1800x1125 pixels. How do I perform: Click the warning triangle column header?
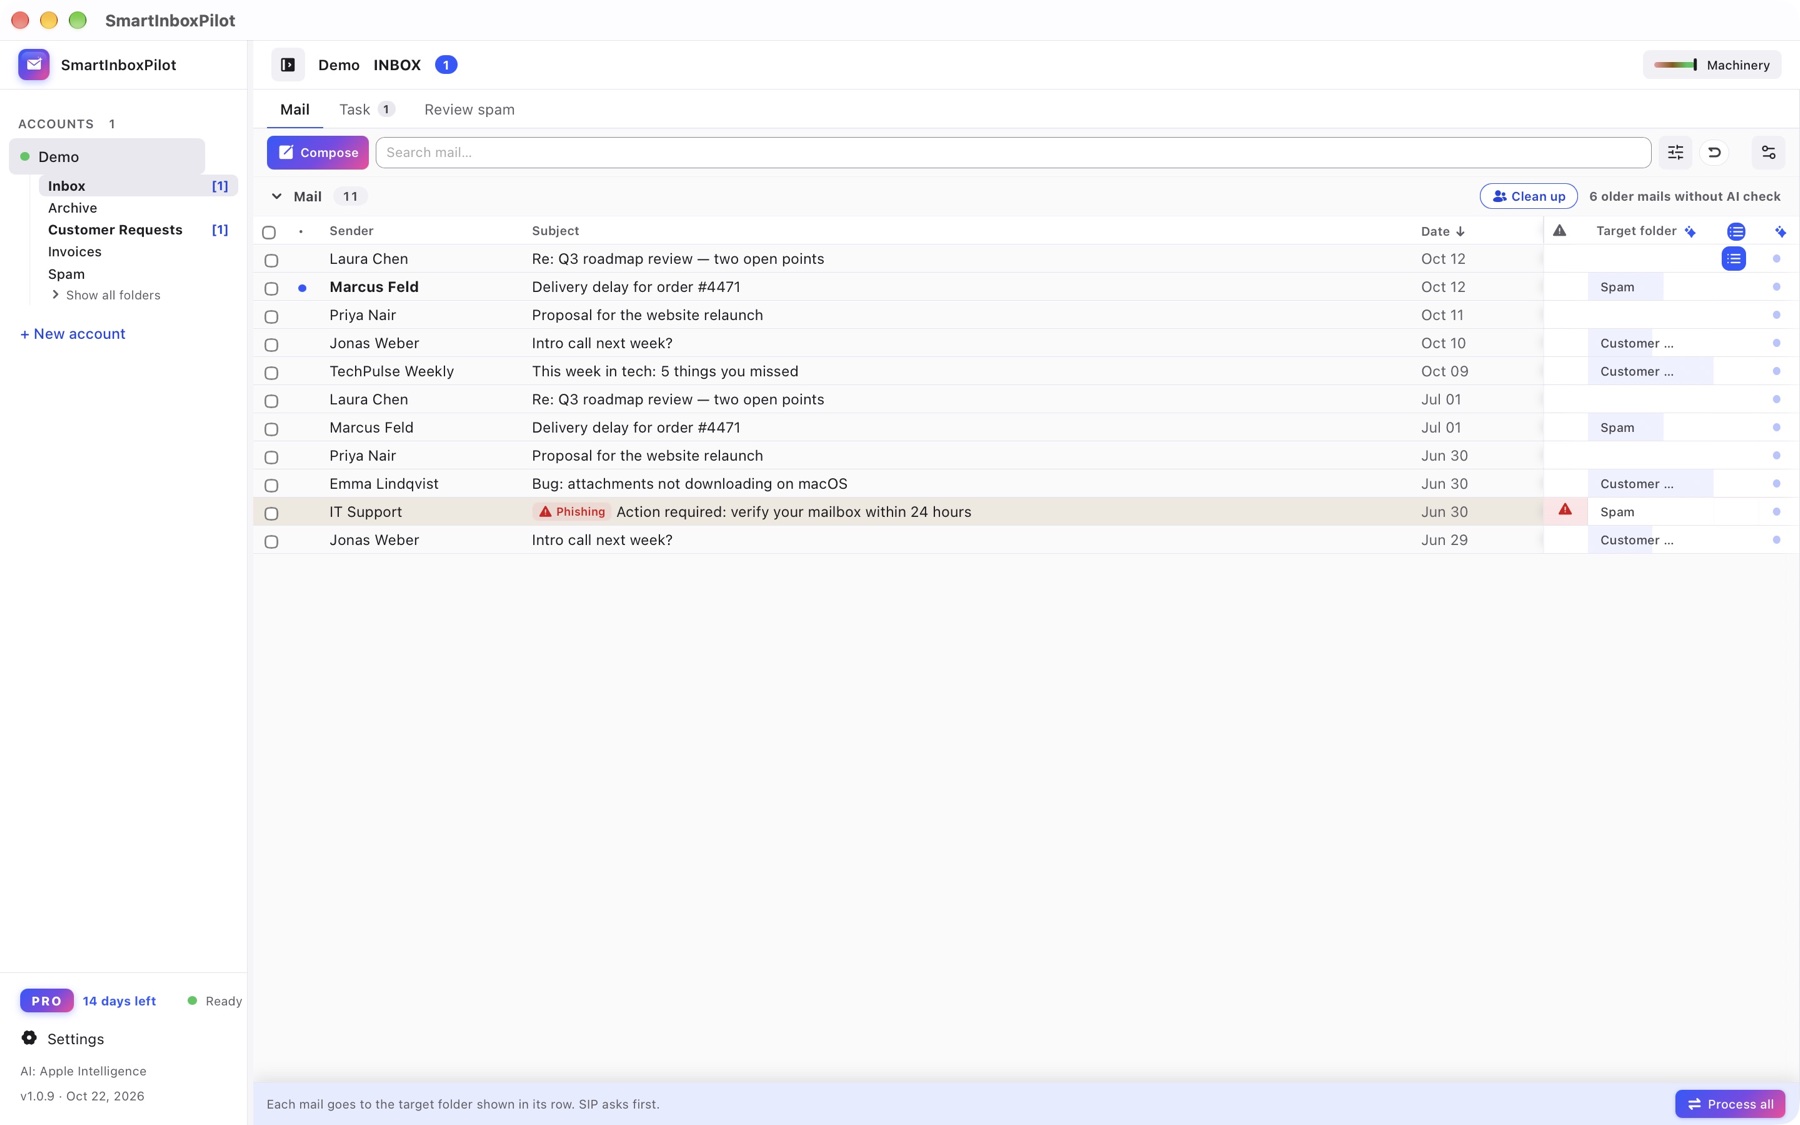click(1560, 231)
